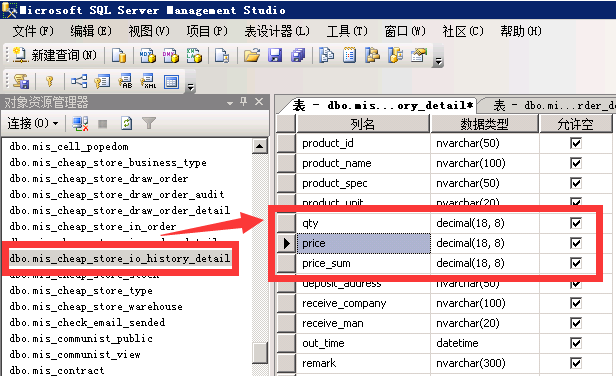This screenshot has width=616, height=376.
Task: Click the filter funnel icon in Object Explorer
Action: click(x=149, y=123)
